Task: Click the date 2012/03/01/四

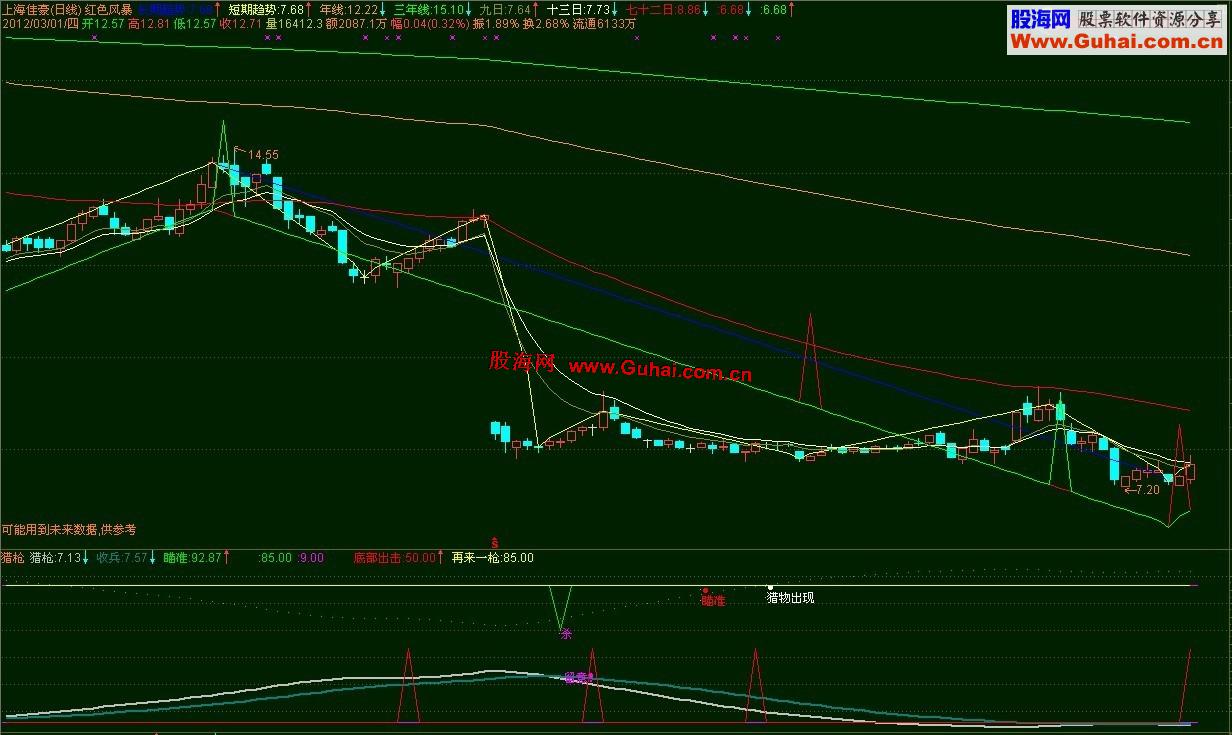Action: coord(41,23)
